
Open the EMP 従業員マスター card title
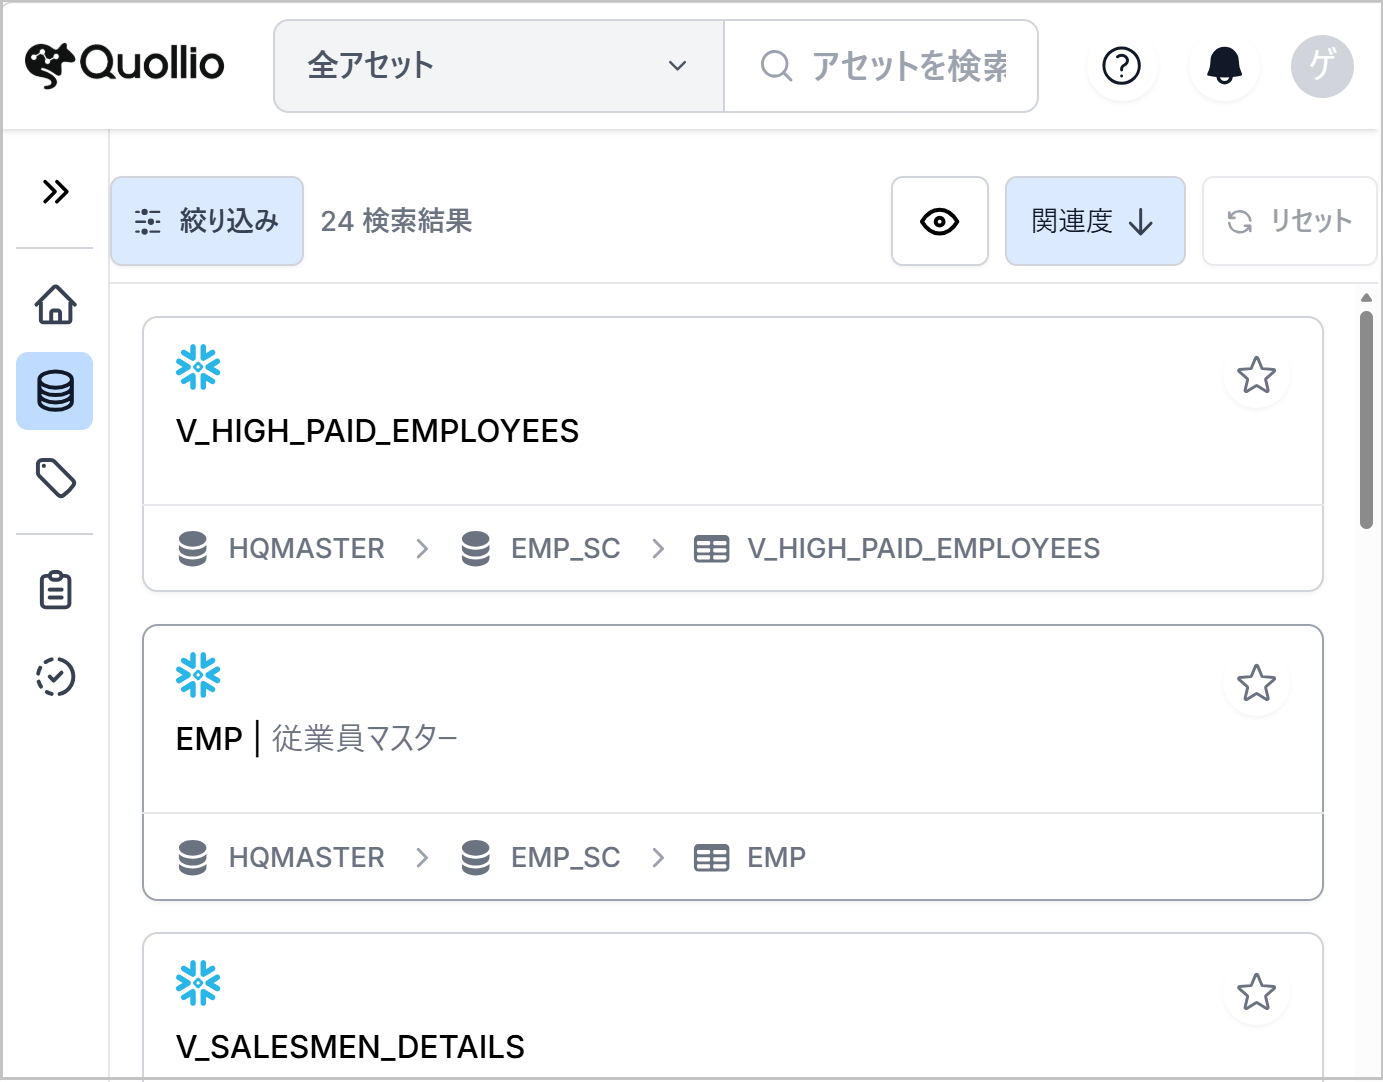pyautogui.click(x=316, y=739)
